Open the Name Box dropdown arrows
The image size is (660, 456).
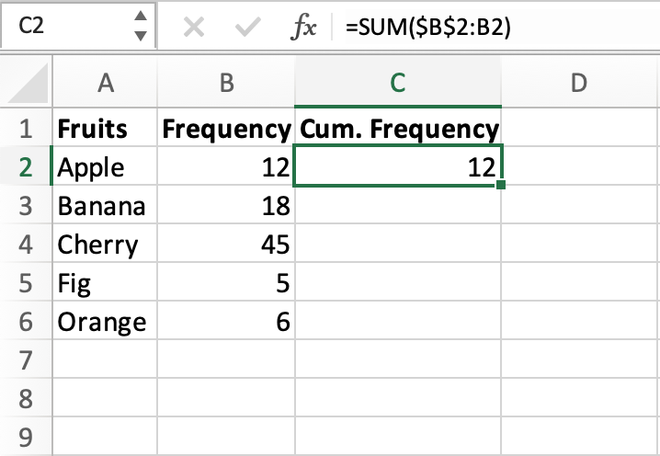coord(140,27)
